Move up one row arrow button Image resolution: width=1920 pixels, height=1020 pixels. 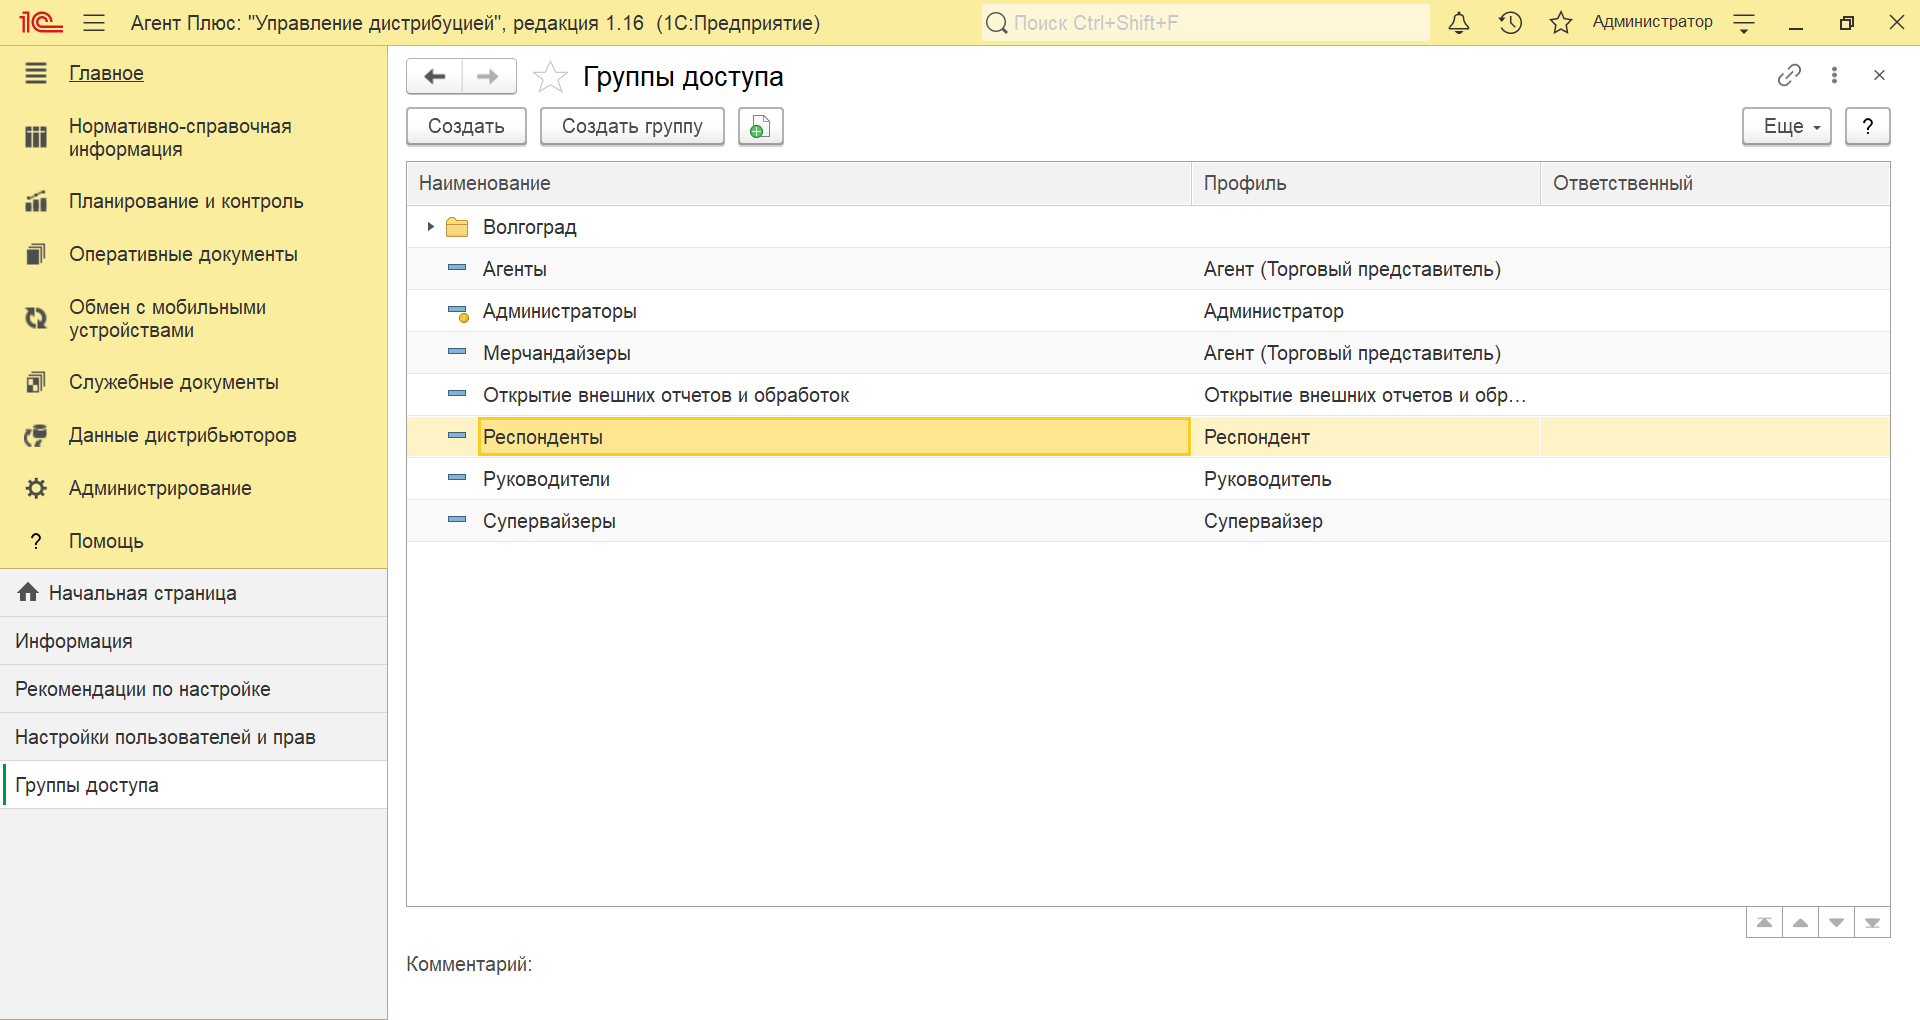click(1800, 922)
